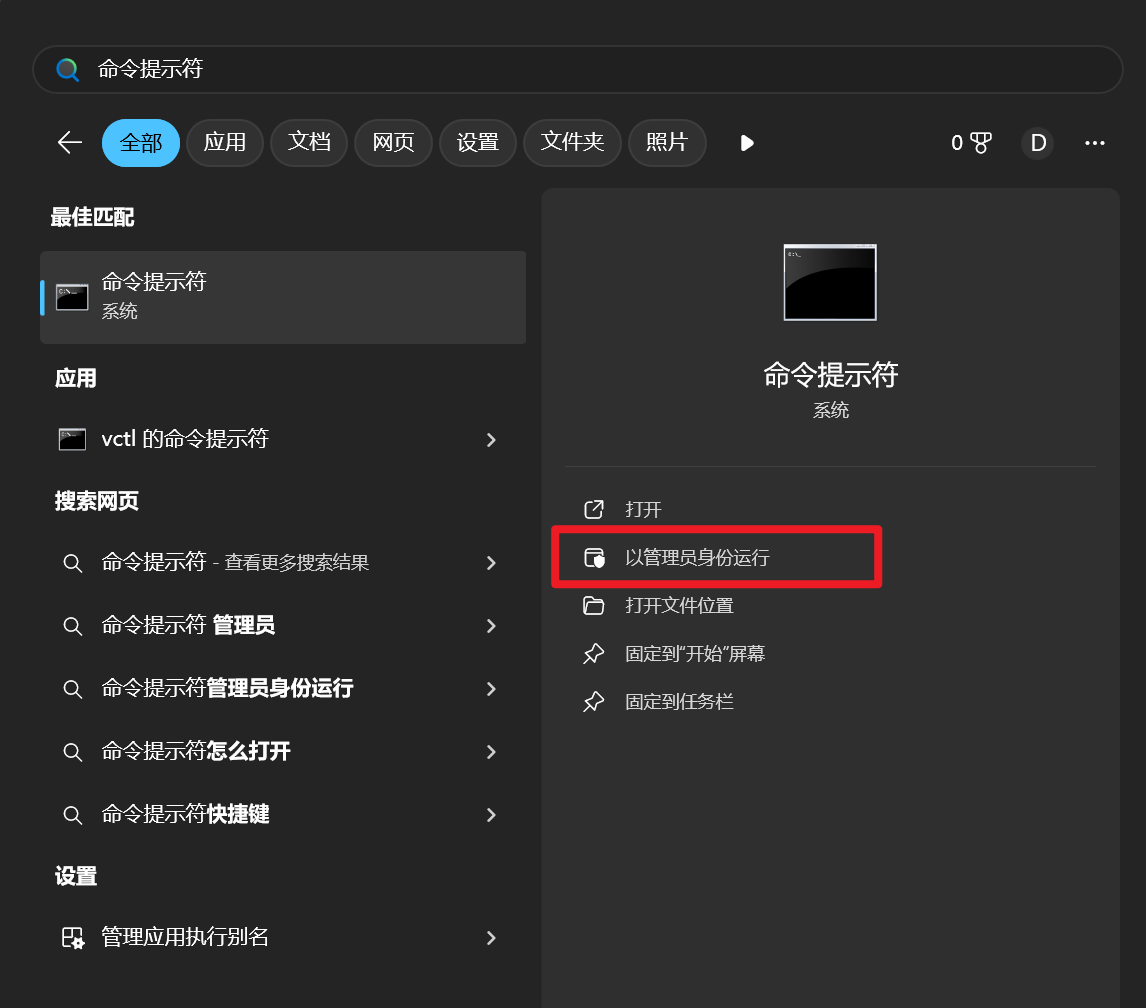Viewport: 1146px width, 1008px height.
Task: Click the shield icon beside 以管理员身份运行
Action: point(594,557)
